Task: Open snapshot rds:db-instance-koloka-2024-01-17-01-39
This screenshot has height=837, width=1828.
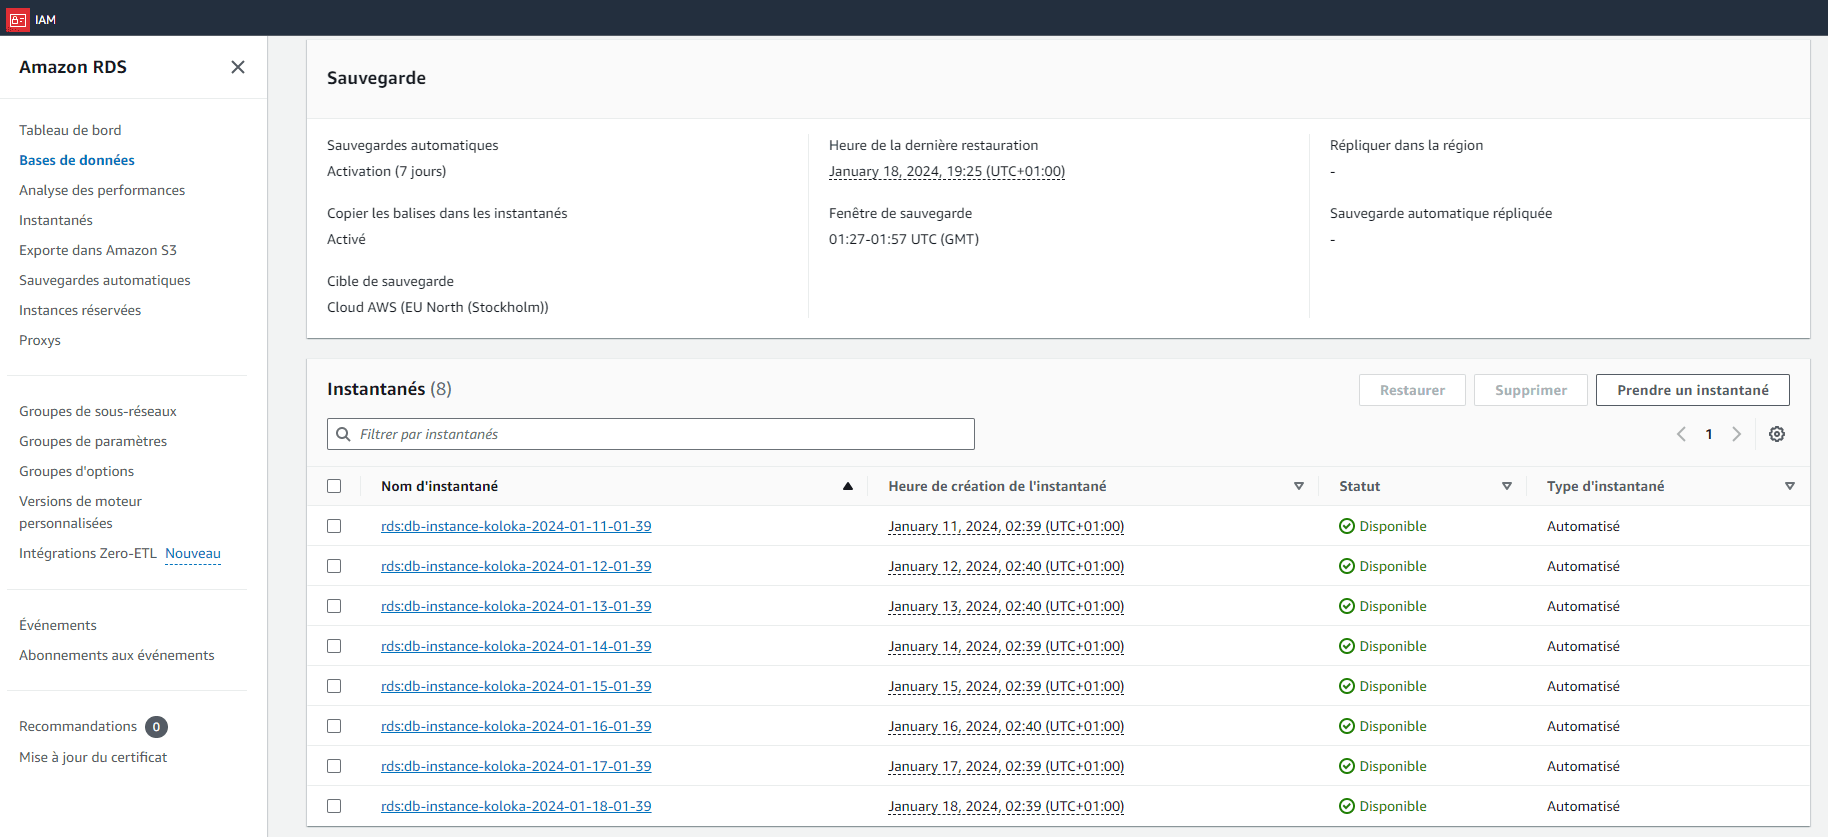Action: coord(516,766)
